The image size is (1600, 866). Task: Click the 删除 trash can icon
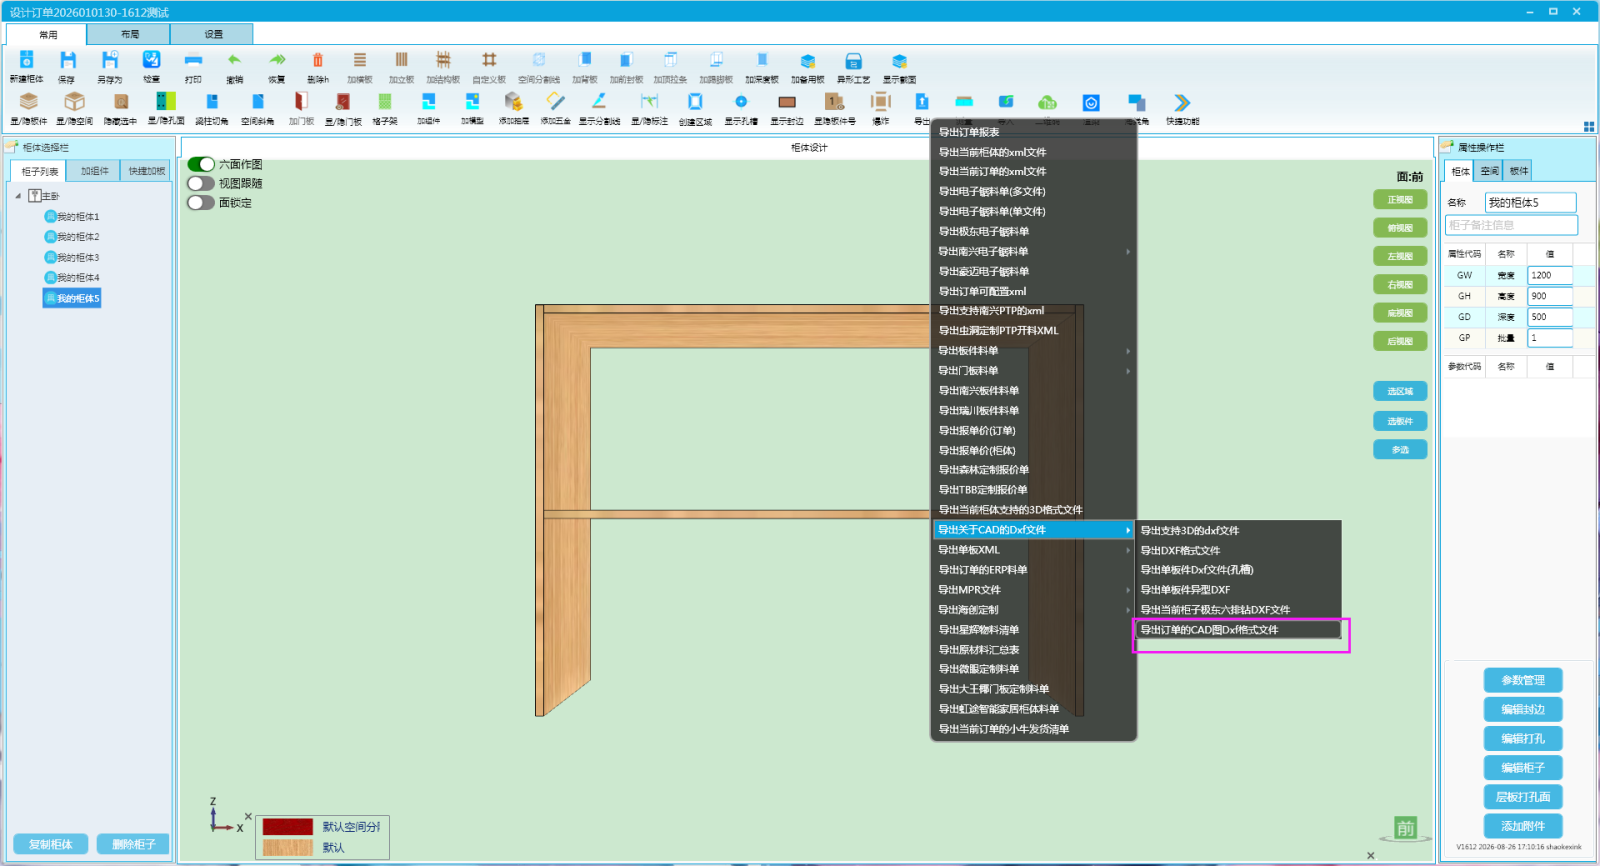318,61
